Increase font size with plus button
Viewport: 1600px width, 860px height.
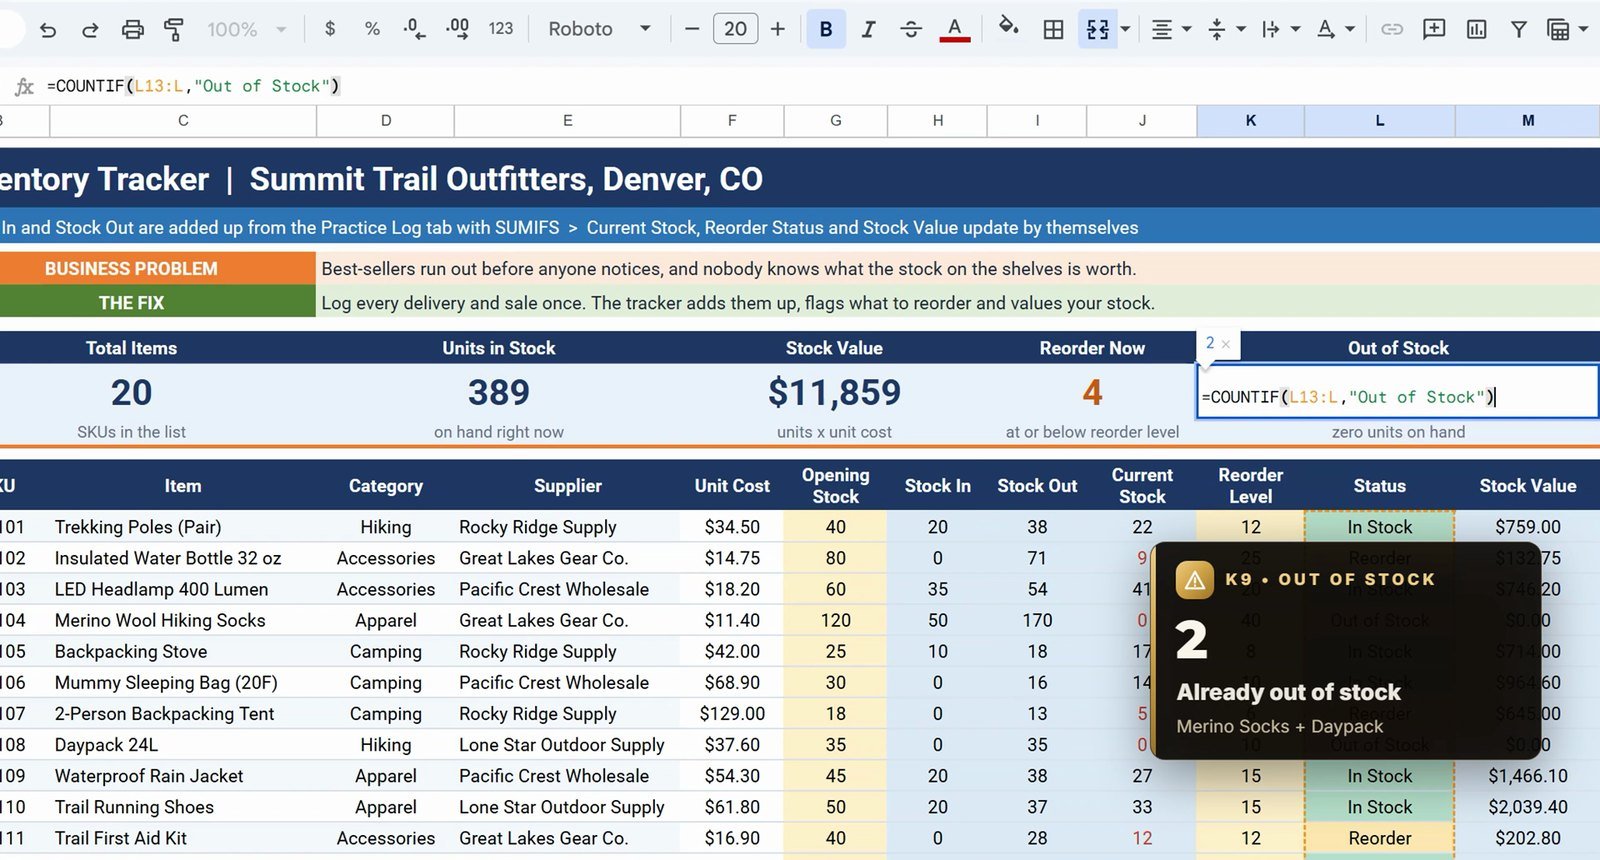point(778,29)
